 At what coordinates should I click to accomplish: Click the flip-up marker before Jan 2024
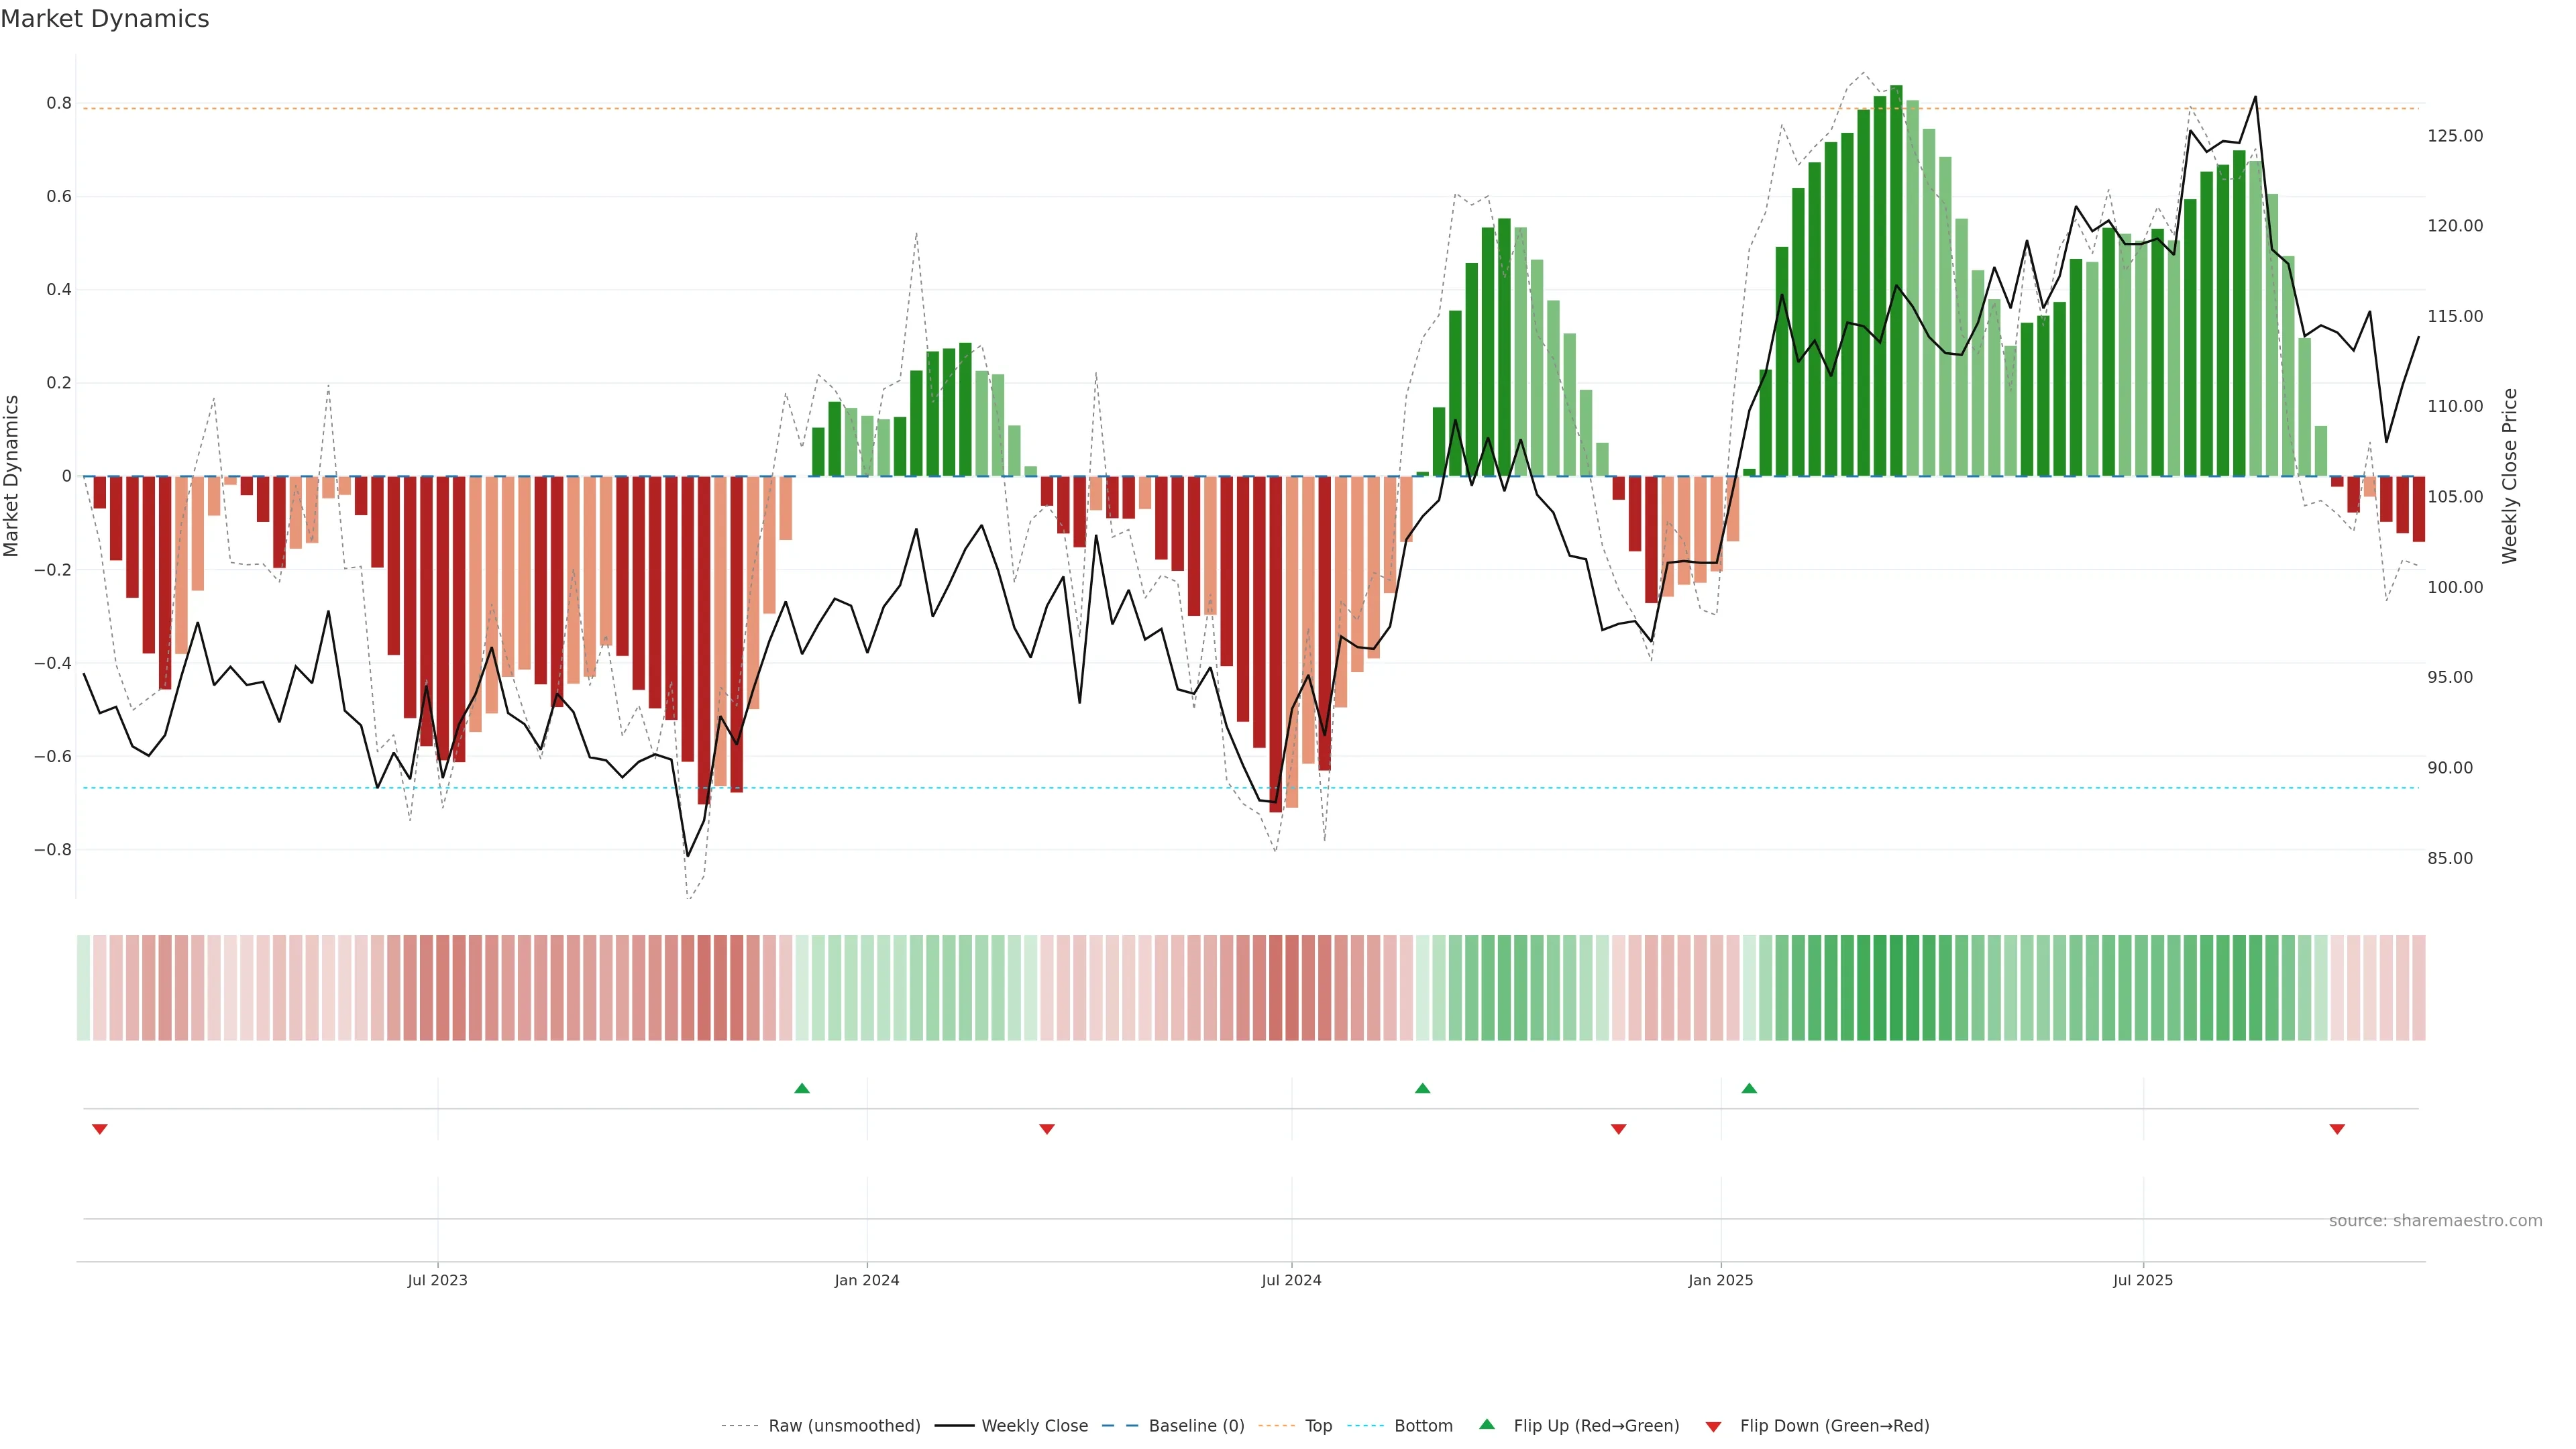802,1088
